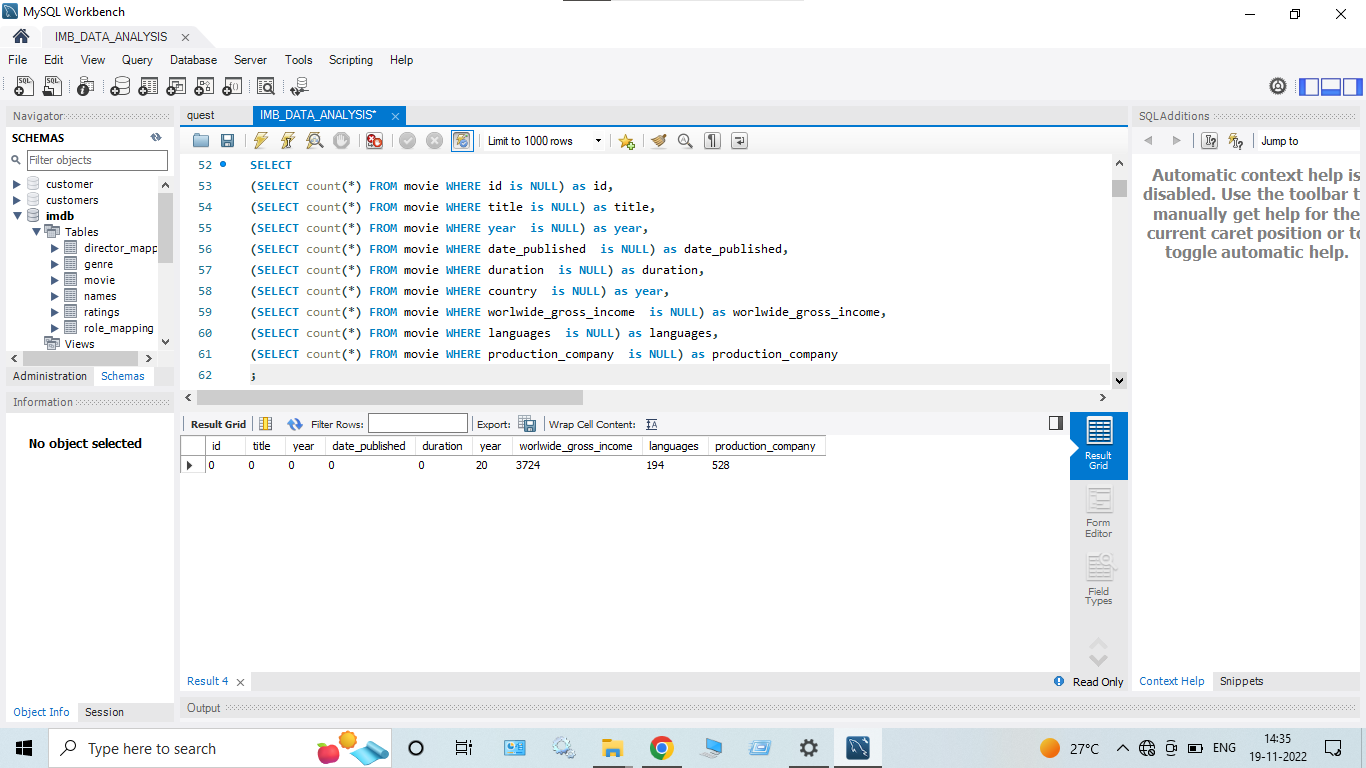Open the Explain Plan icon for the query

(314, 140)
